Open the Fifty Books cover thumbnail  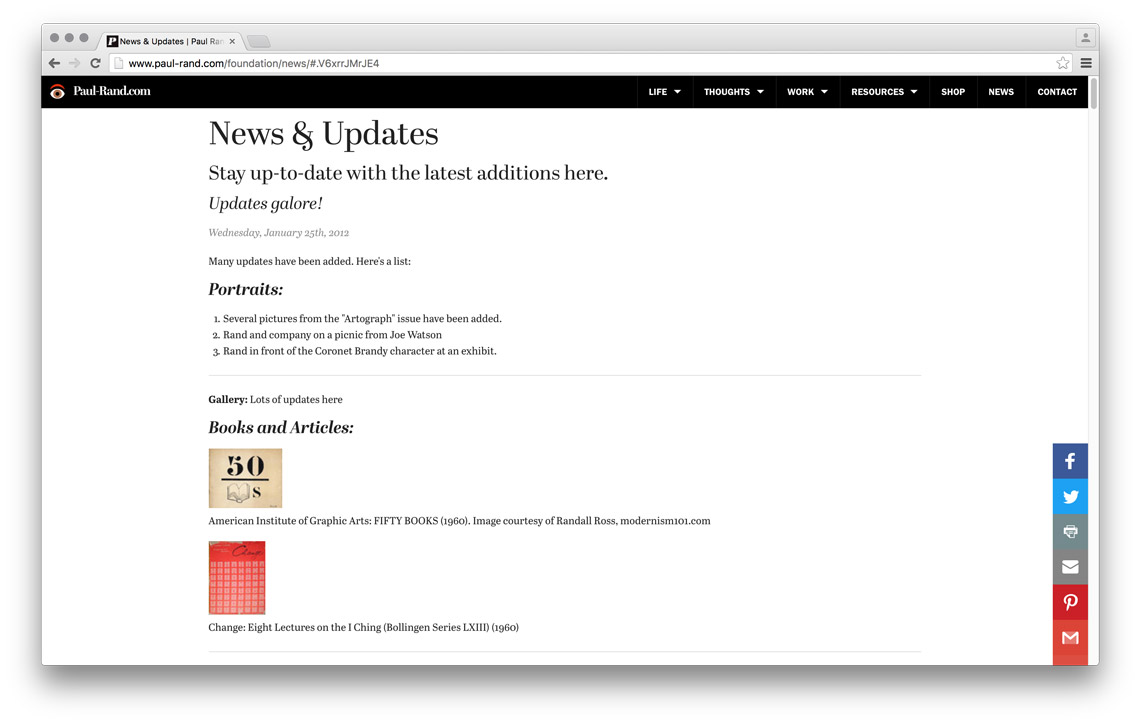tap(245, 478)
